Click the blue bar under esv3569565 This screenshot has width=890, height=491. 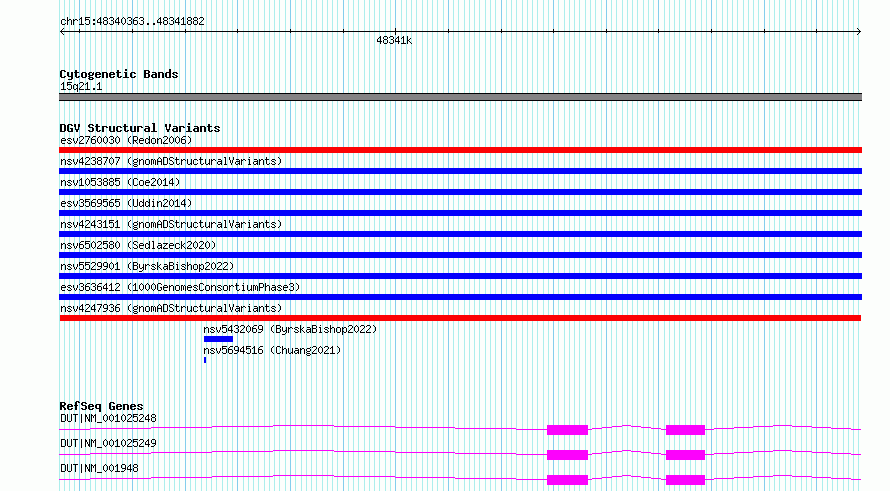point(460,213)
